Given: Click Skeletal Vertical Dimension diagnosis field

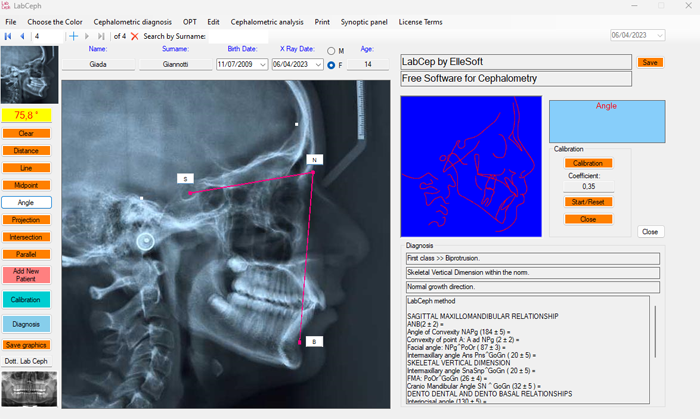Looking at the screenshot, I should point(533,273).
